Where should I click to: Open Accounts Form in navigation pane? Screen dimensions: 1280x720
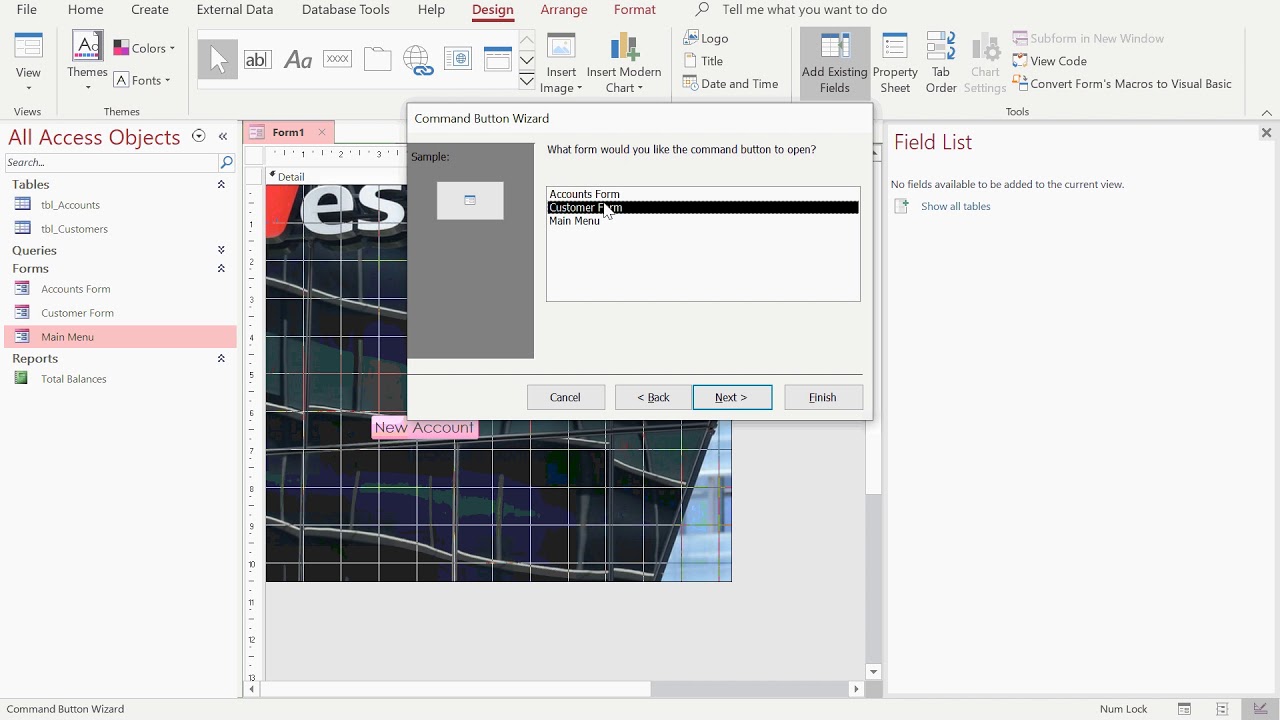(x=75, y=289)
